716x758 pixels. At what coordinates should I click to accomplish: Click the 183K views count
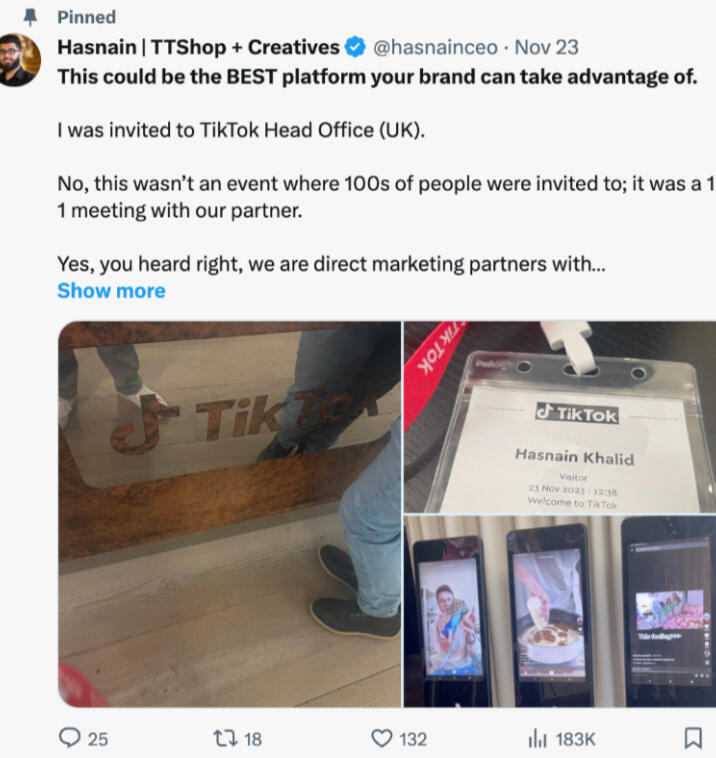(575, 739)
